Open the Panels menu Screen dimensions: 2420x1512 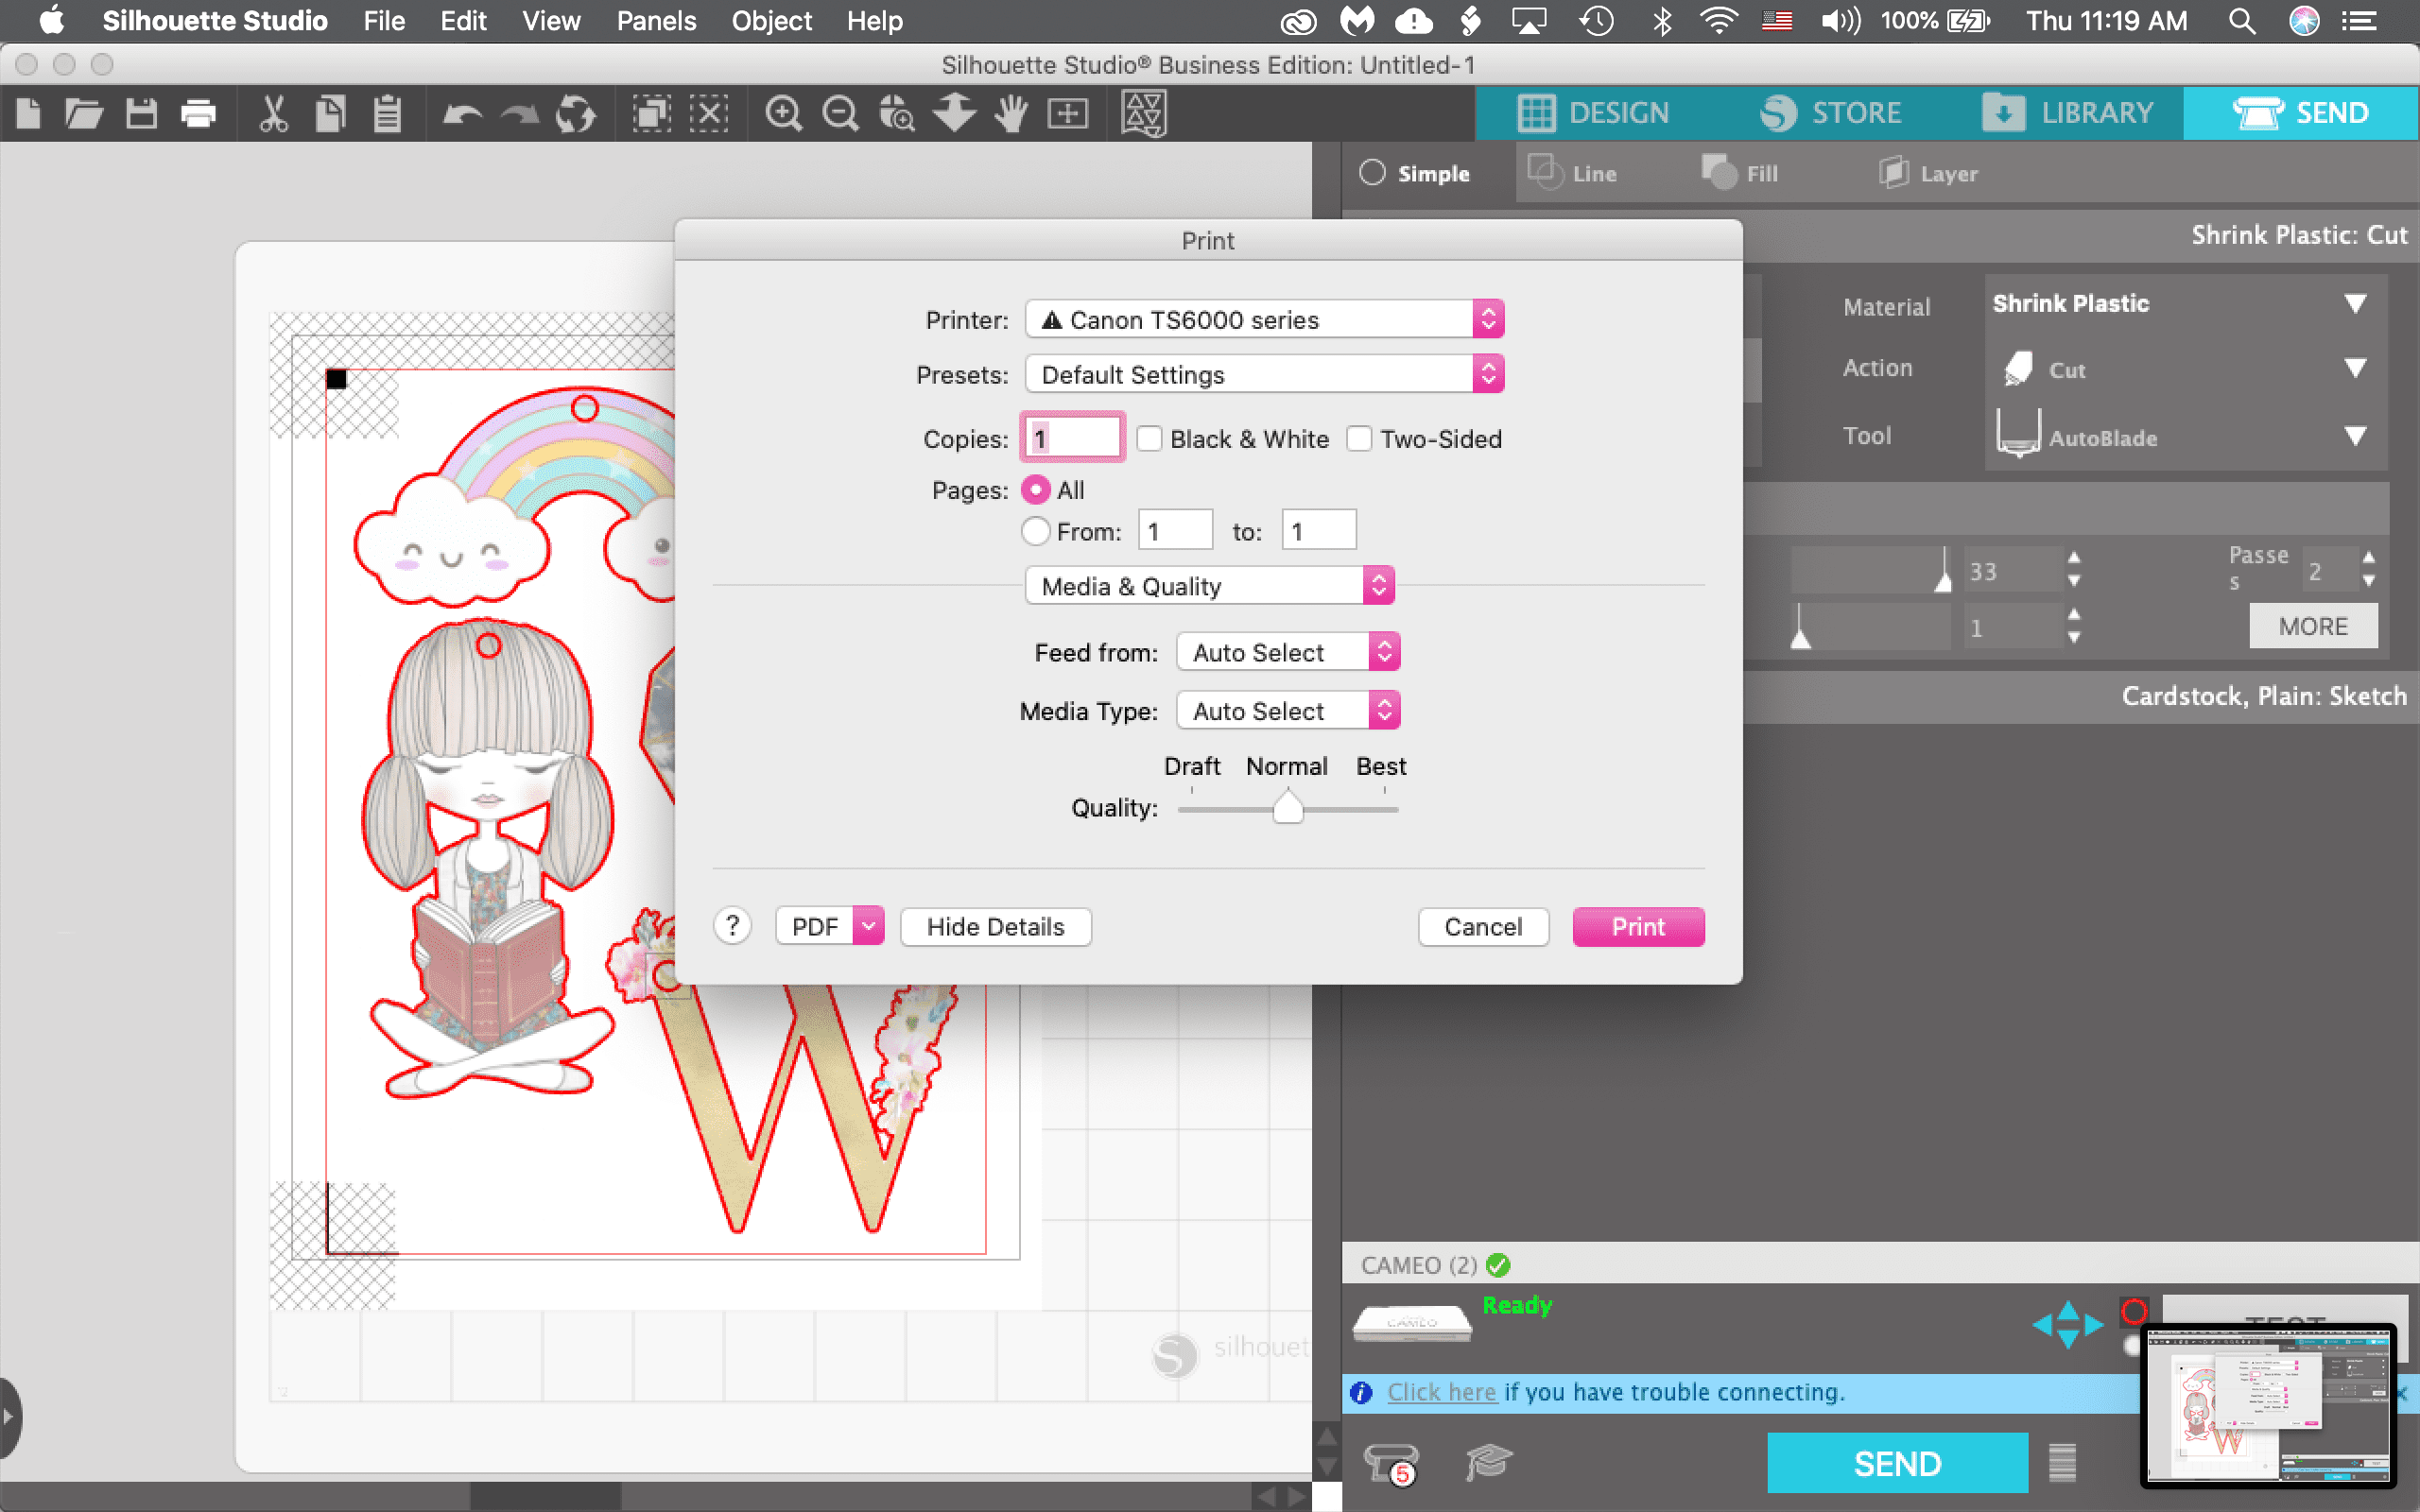656,21
